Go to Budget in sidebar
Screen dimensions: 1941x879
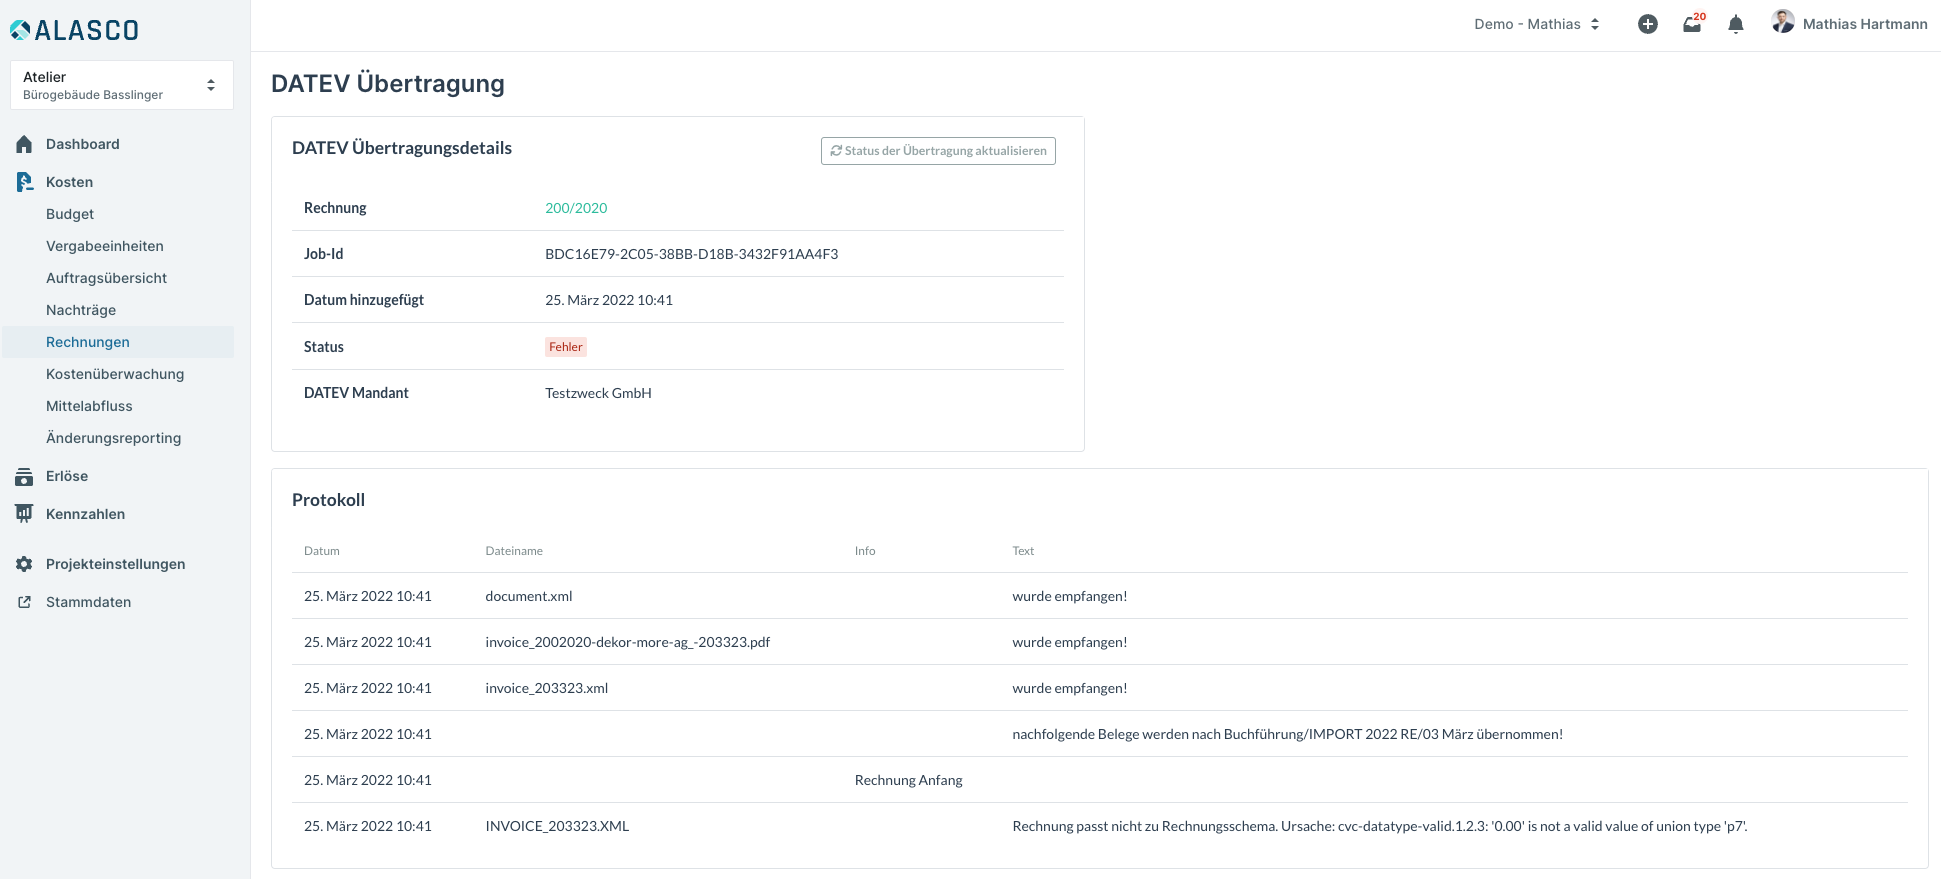[70, 214]
